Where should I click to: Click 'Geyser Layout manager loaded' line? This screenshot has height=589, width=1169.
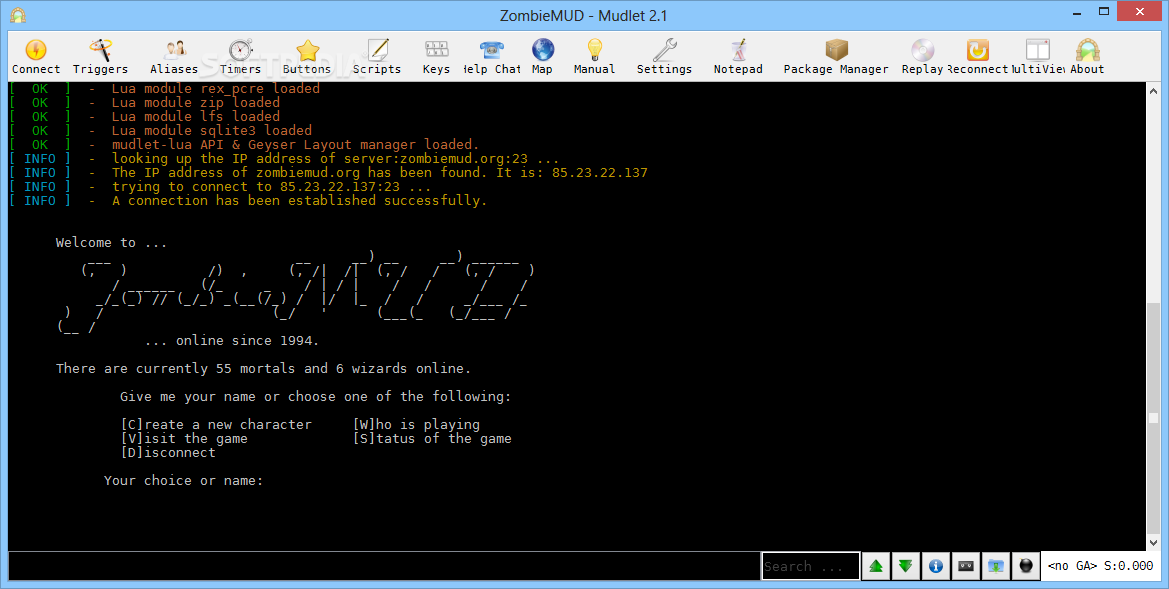click(295, 145)
